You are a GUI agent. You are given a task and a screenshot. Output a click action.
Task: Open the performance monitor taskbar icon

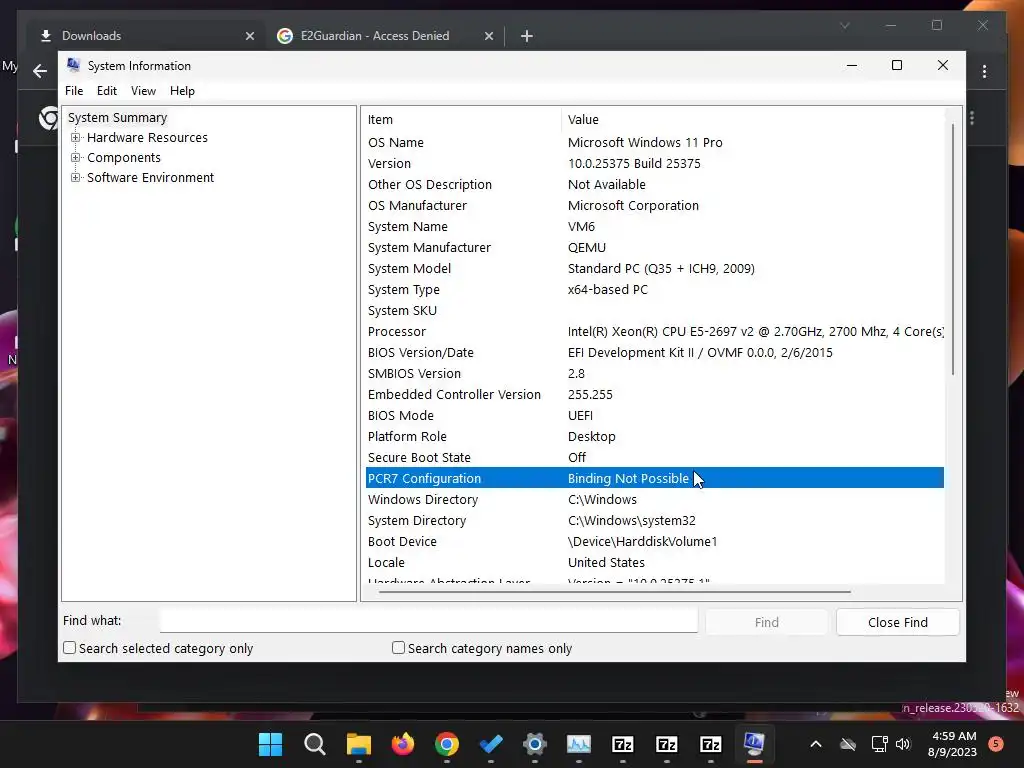[x=579, y=744]
